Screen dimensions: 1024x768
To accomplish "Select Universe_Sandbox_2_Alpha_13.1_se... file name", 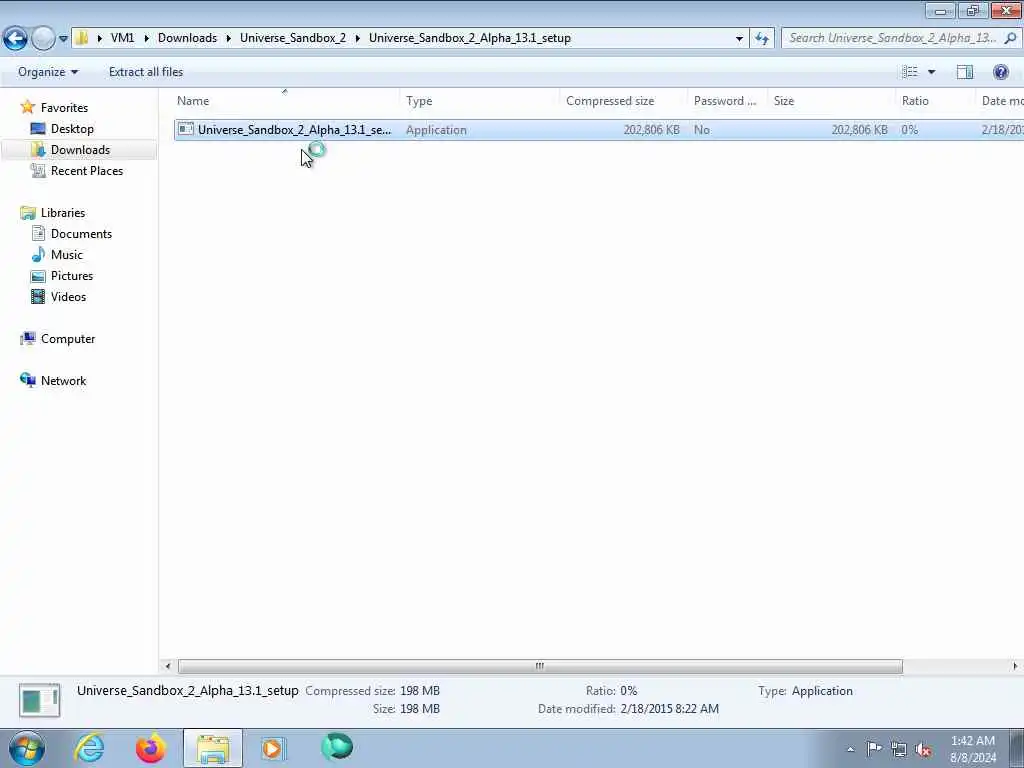I will pyautogui.click(x=295, y=130).
